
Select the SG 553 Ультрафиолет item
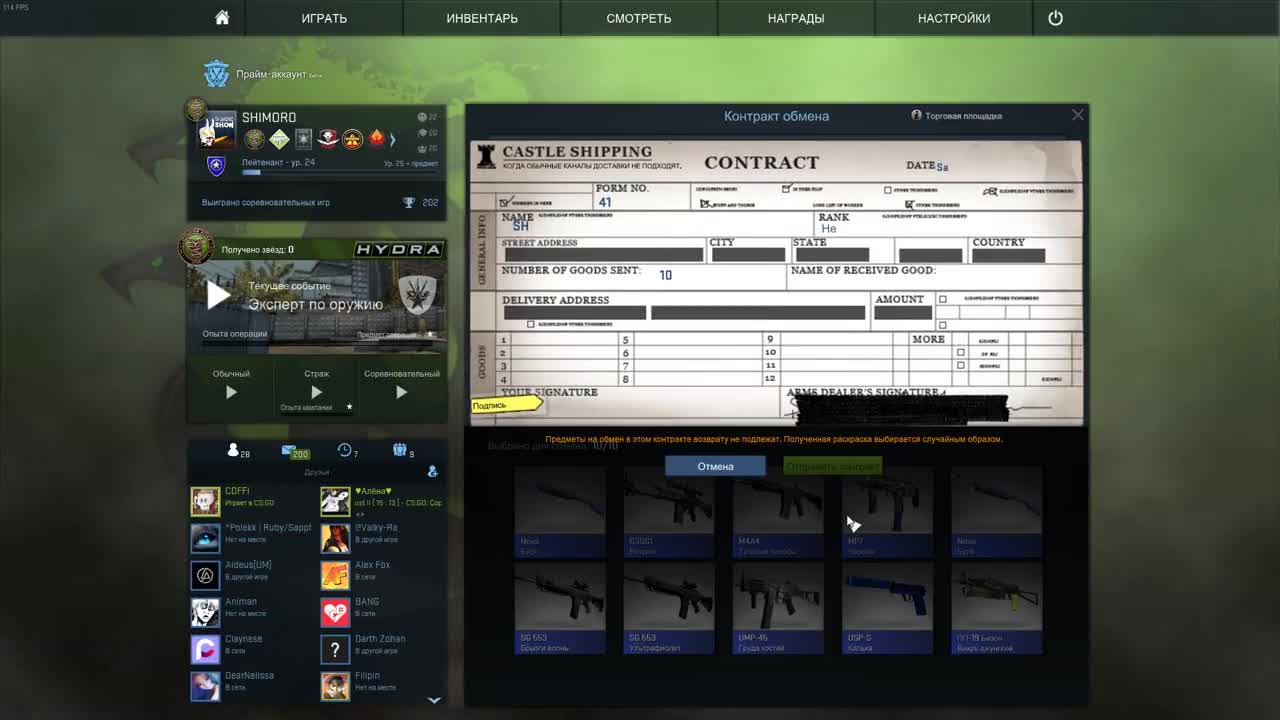click(669, 609)
